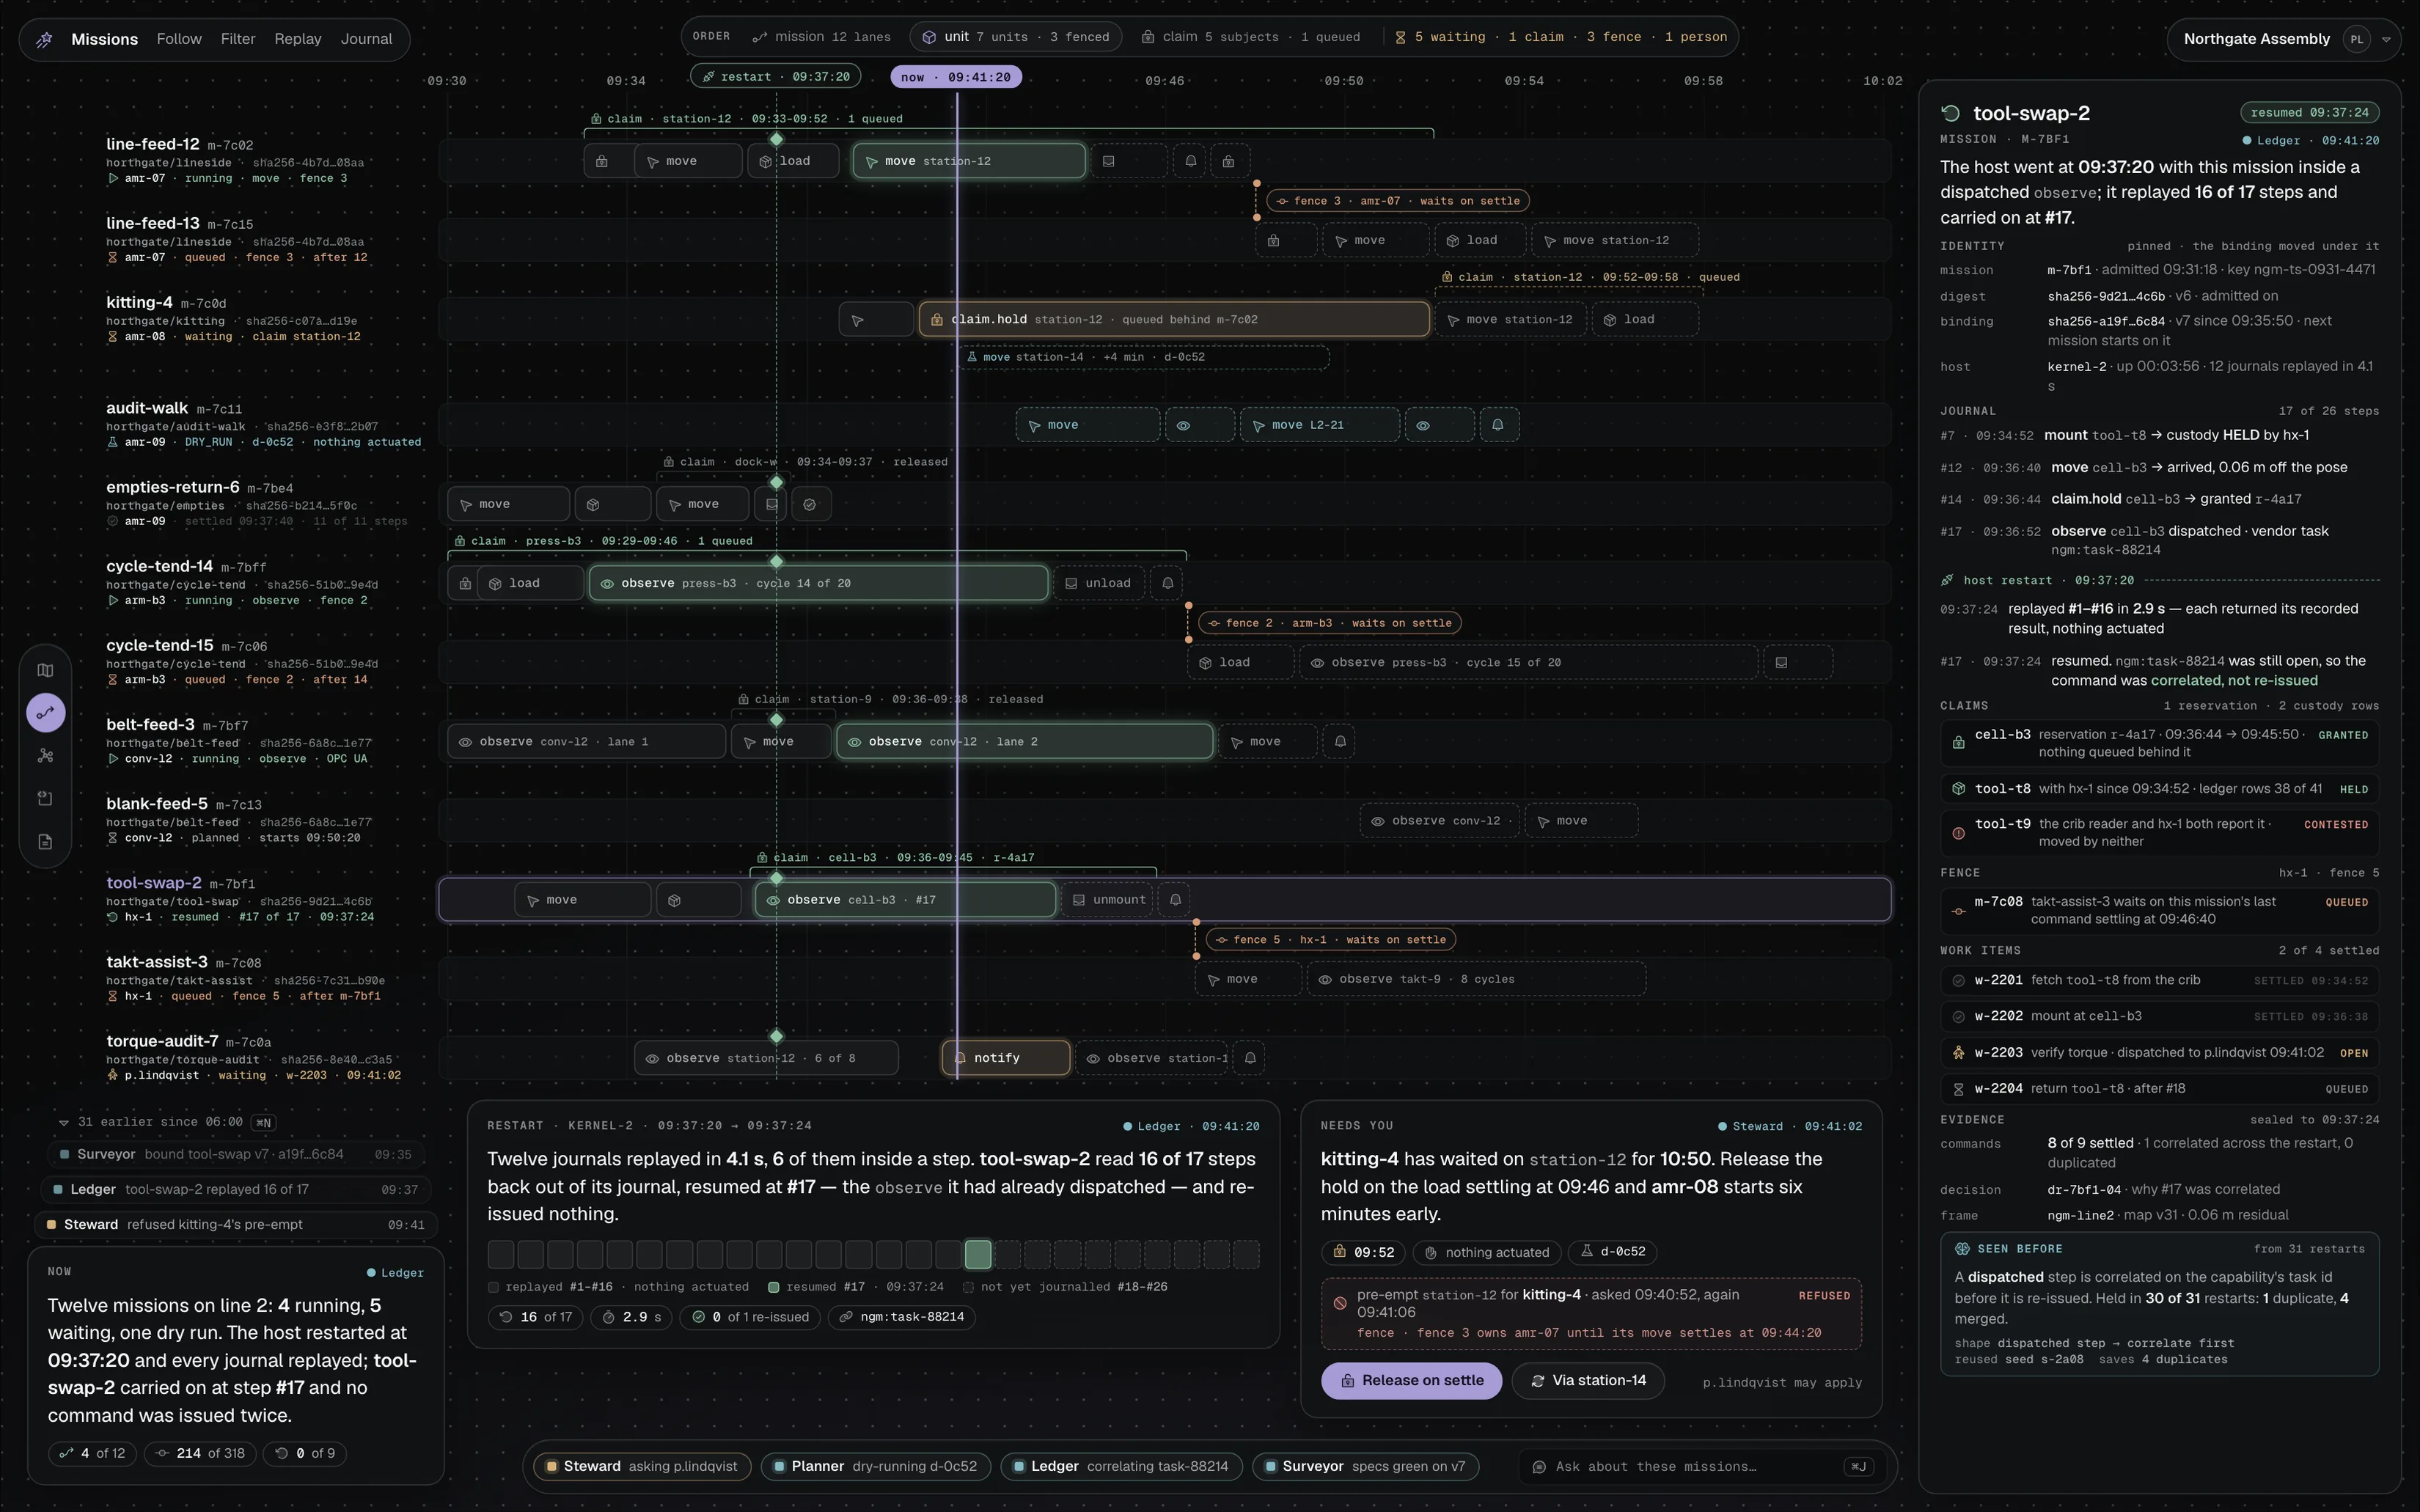Click the first replayed step square in restart strip
The width and height of the screenshot is (2420, 1512).
501,1254
